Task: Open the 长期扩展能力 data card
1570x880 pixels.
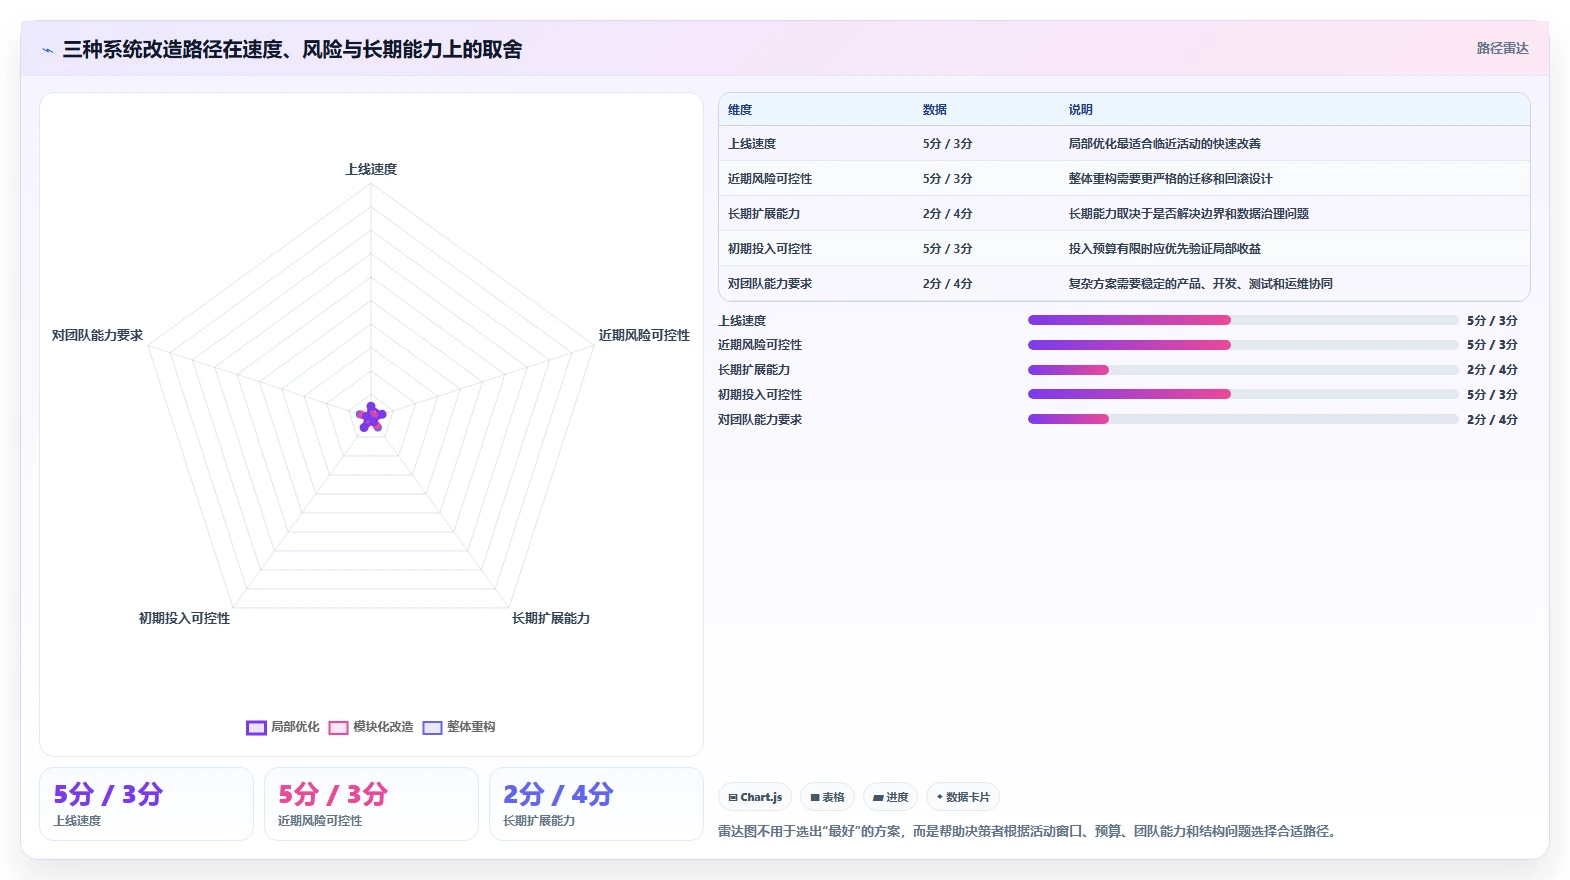Action: [x=596, y=804]
